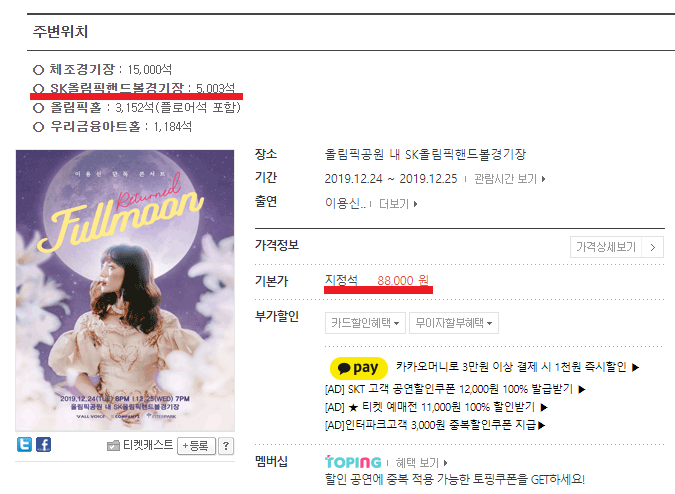Click the +등록 ticketcast button
This screenshot has width=675, height=494.
coord(196,446)
